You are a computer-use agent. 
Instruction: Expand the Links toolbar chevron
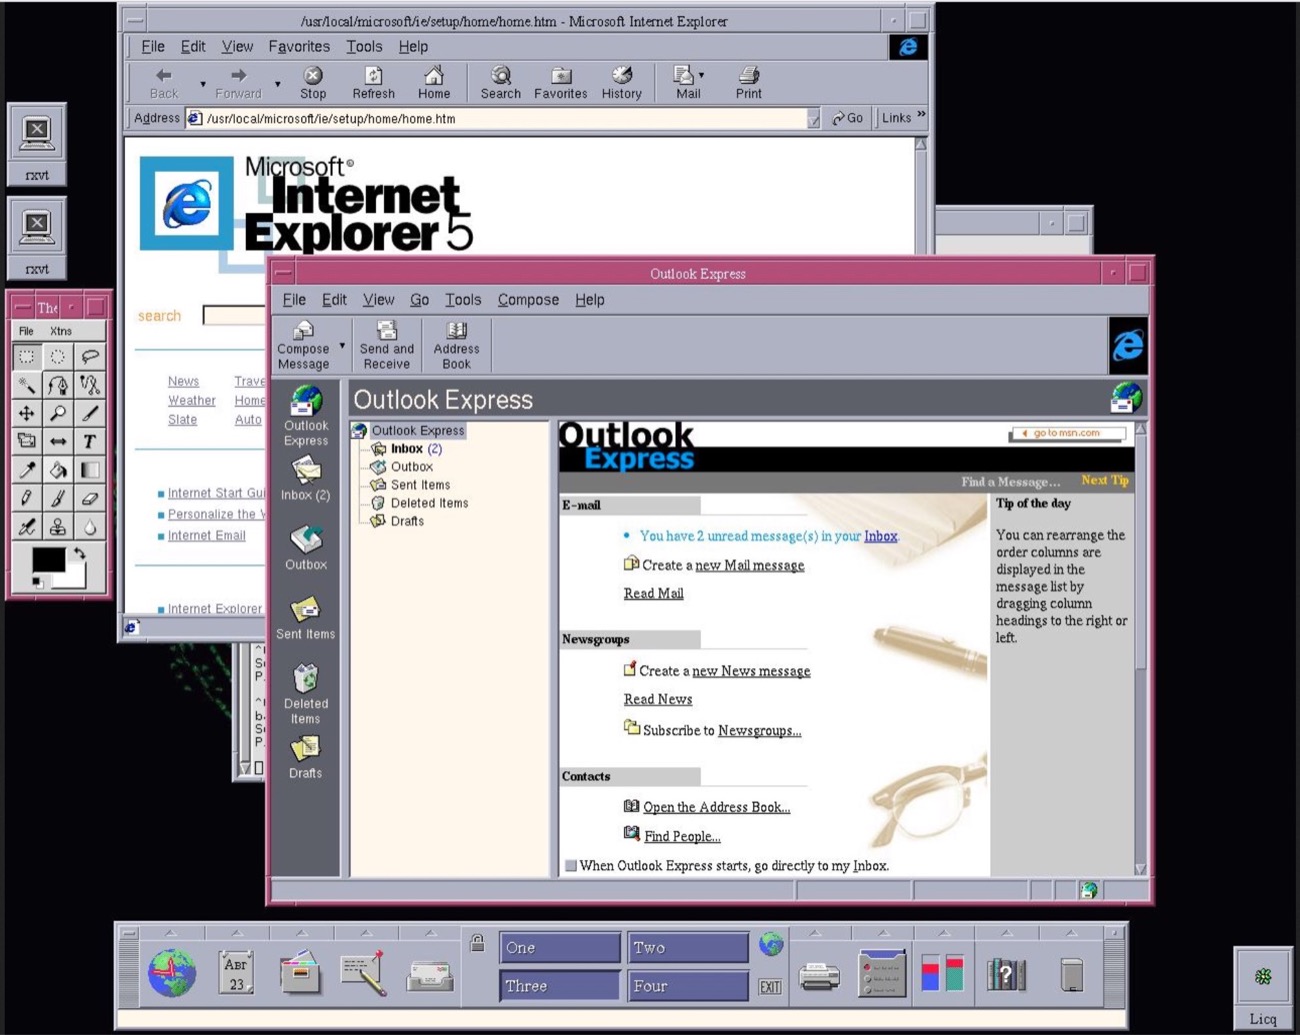pyautogui.click(x=921, y=116)
